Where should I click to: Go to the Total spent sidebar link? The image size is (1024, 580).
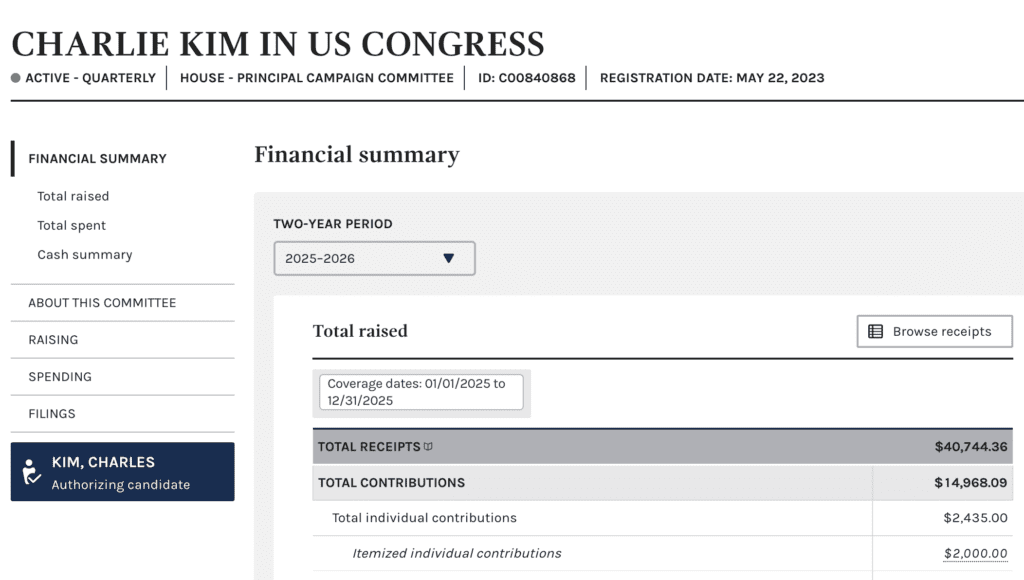[71, 225]
